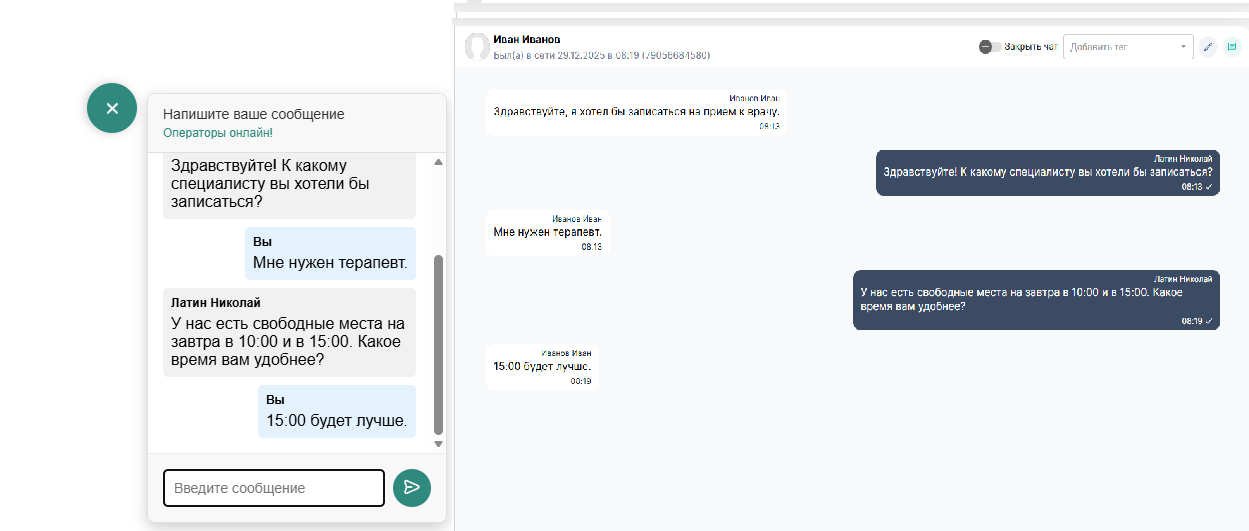This screenshot has height=531, width=1249.
Task: Click the 'Операторы онлайн!' status text
Action: (x=218, y=132)
